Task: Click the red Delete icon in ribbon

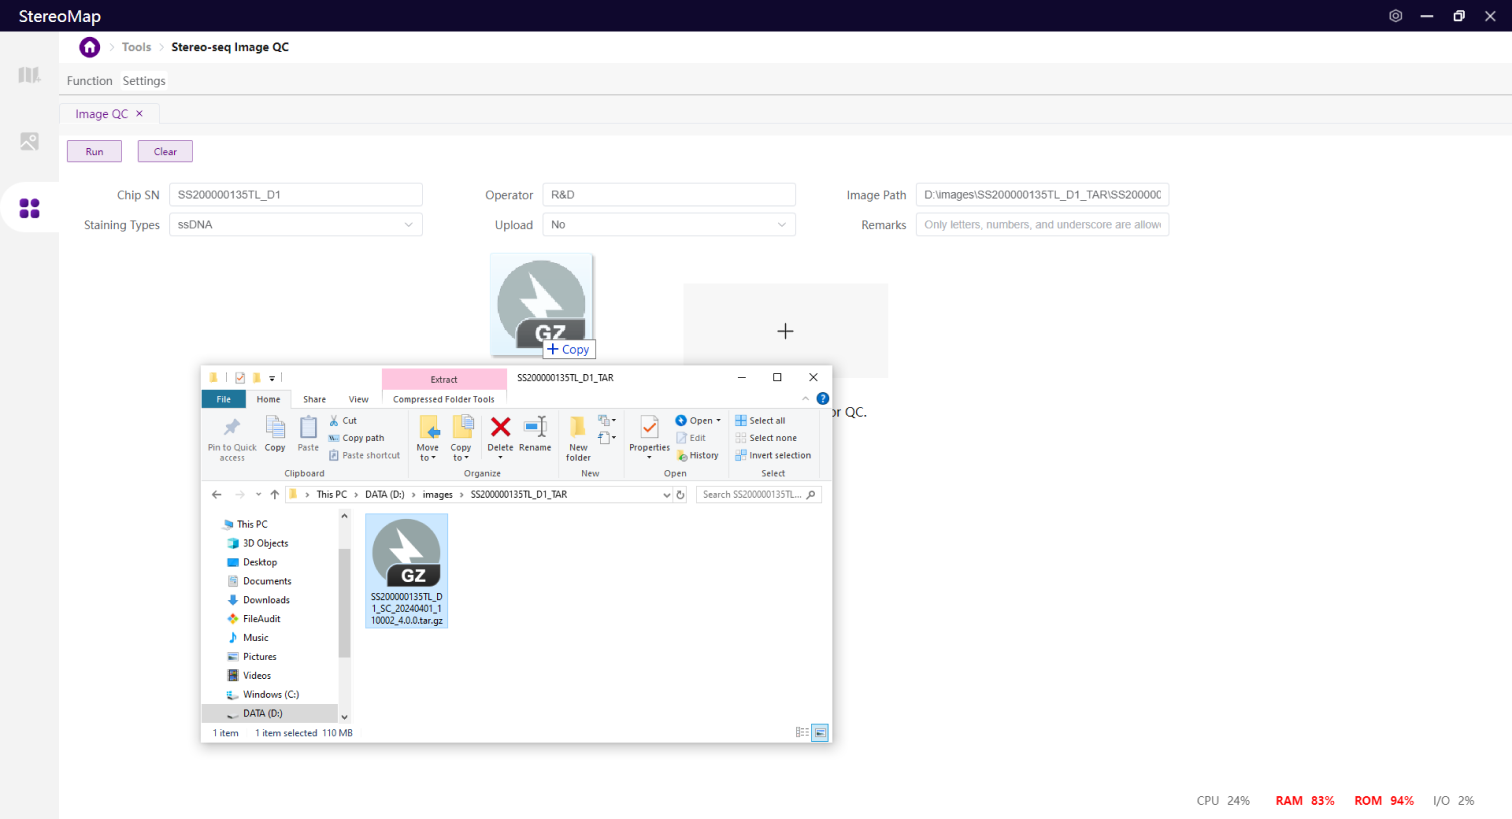Action: [x=500, y=428]
